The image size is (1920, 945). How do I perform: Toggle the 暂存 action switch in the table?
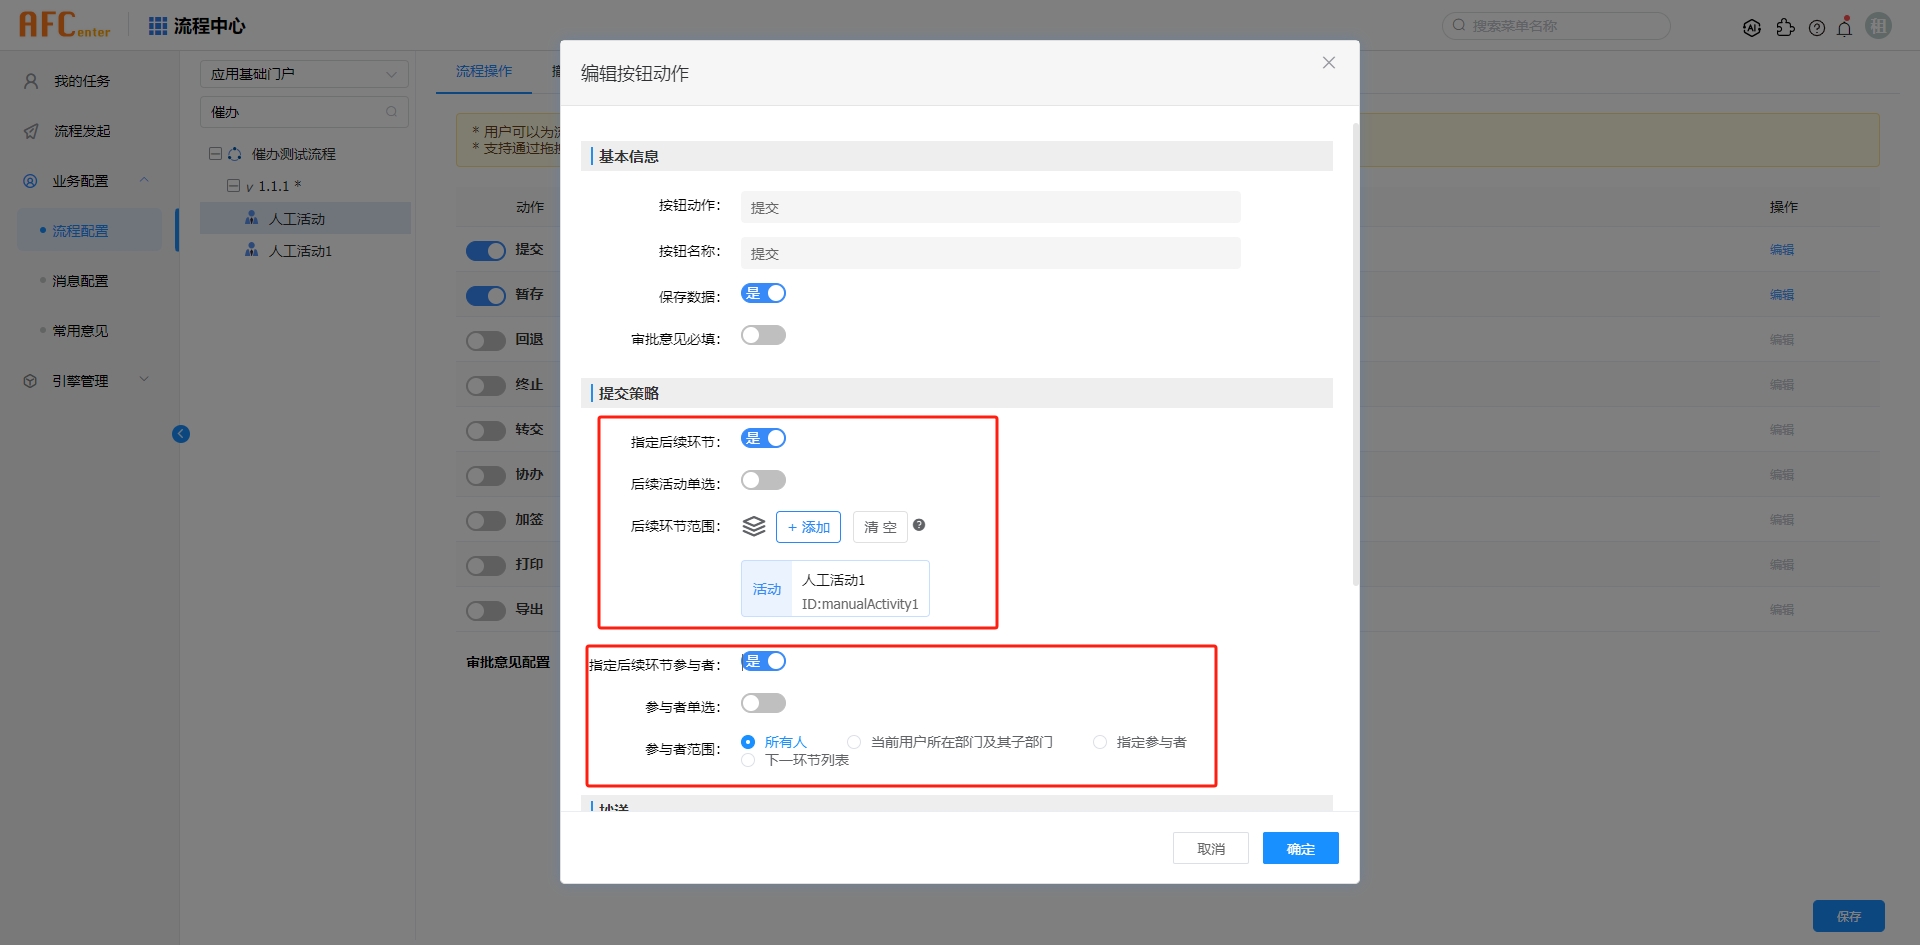[486, 296]
